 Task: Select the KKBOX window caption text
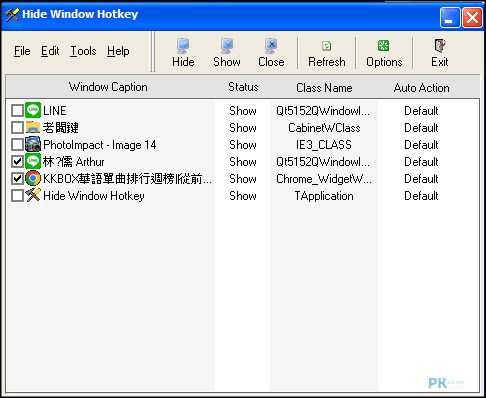(x=127, y=179)
